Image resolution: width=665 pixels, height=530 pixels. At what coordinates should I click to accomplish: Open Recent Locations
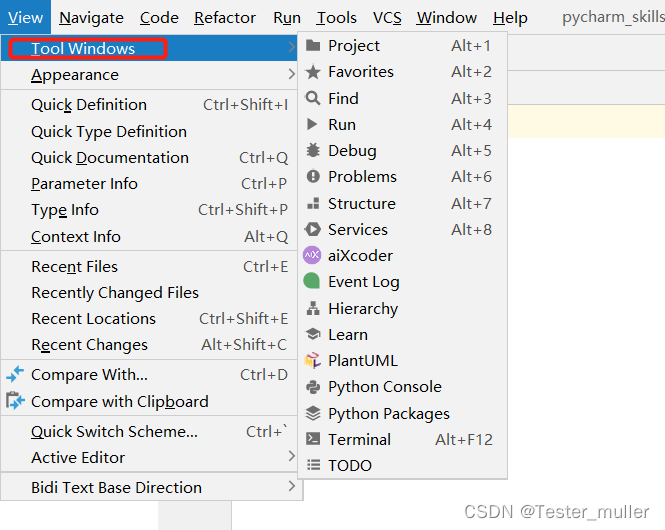coord(149,319)
